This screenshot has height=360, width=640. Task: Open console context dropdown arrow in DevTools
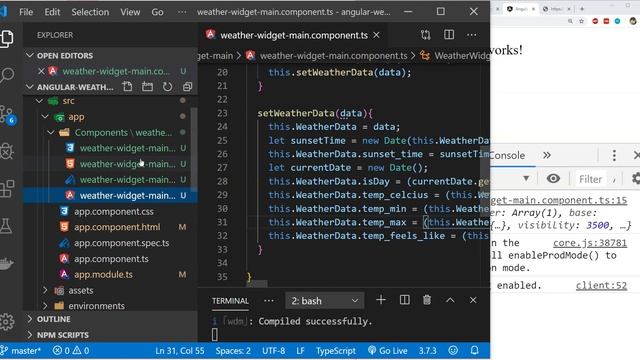coord(526,178)
